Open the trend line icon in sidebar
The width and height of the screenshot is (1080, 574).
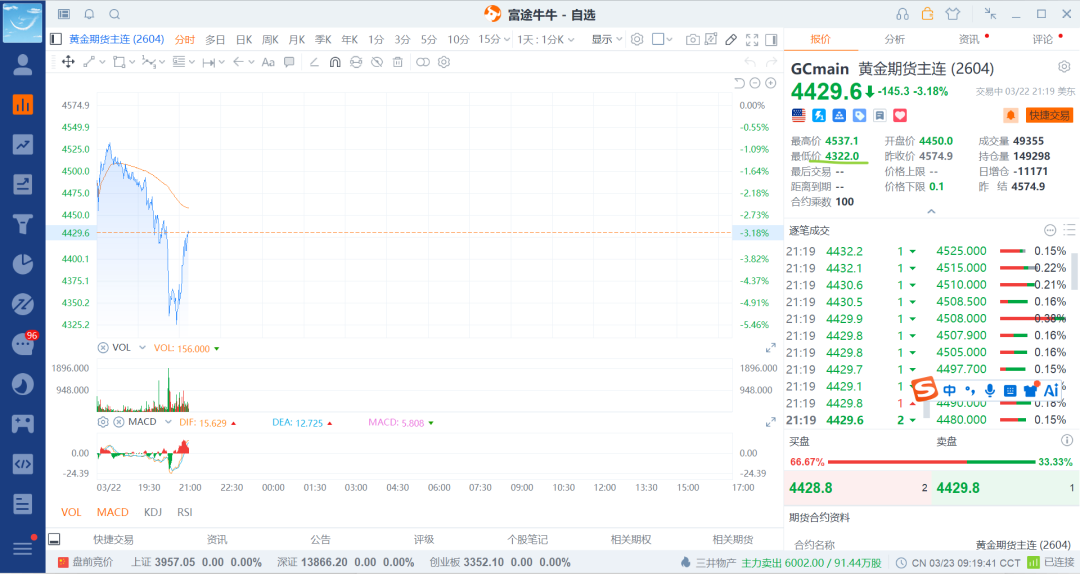(23, 145)
